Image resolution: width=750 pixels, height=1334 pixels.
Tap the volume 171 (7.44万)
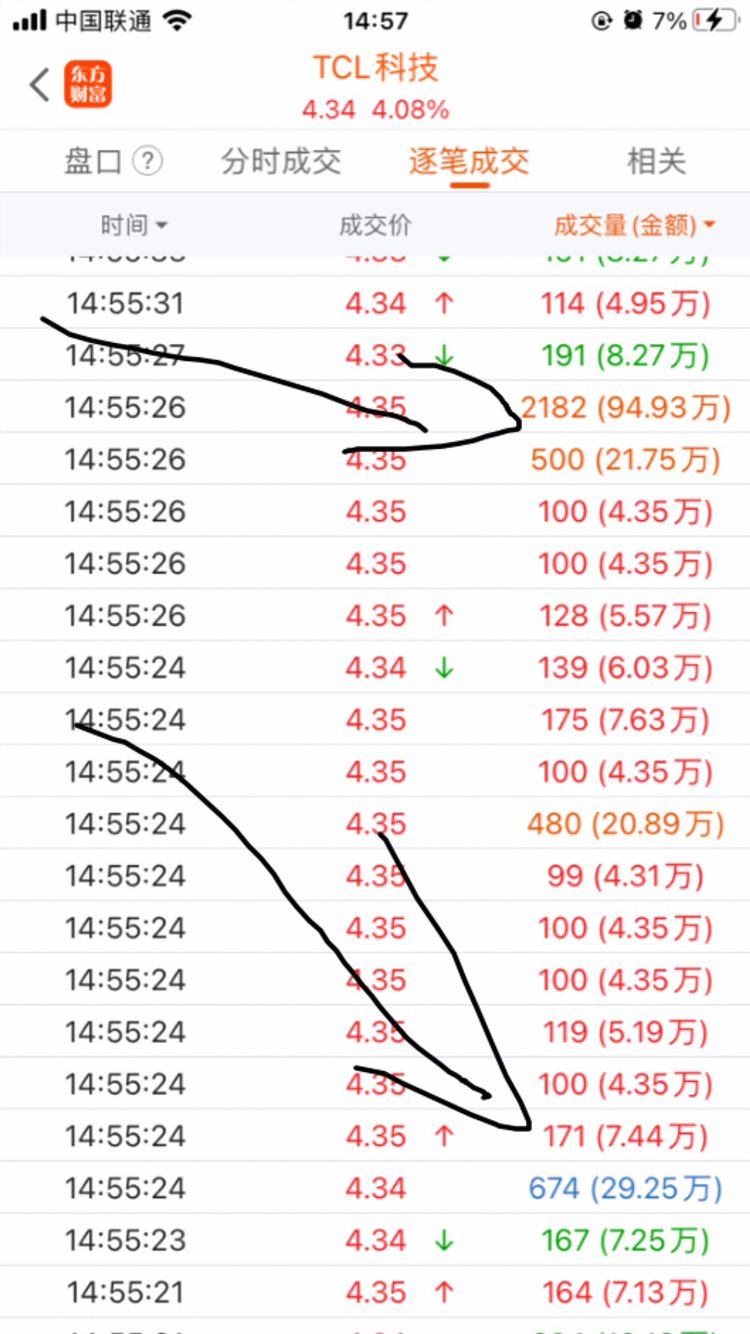[626, 1135]
